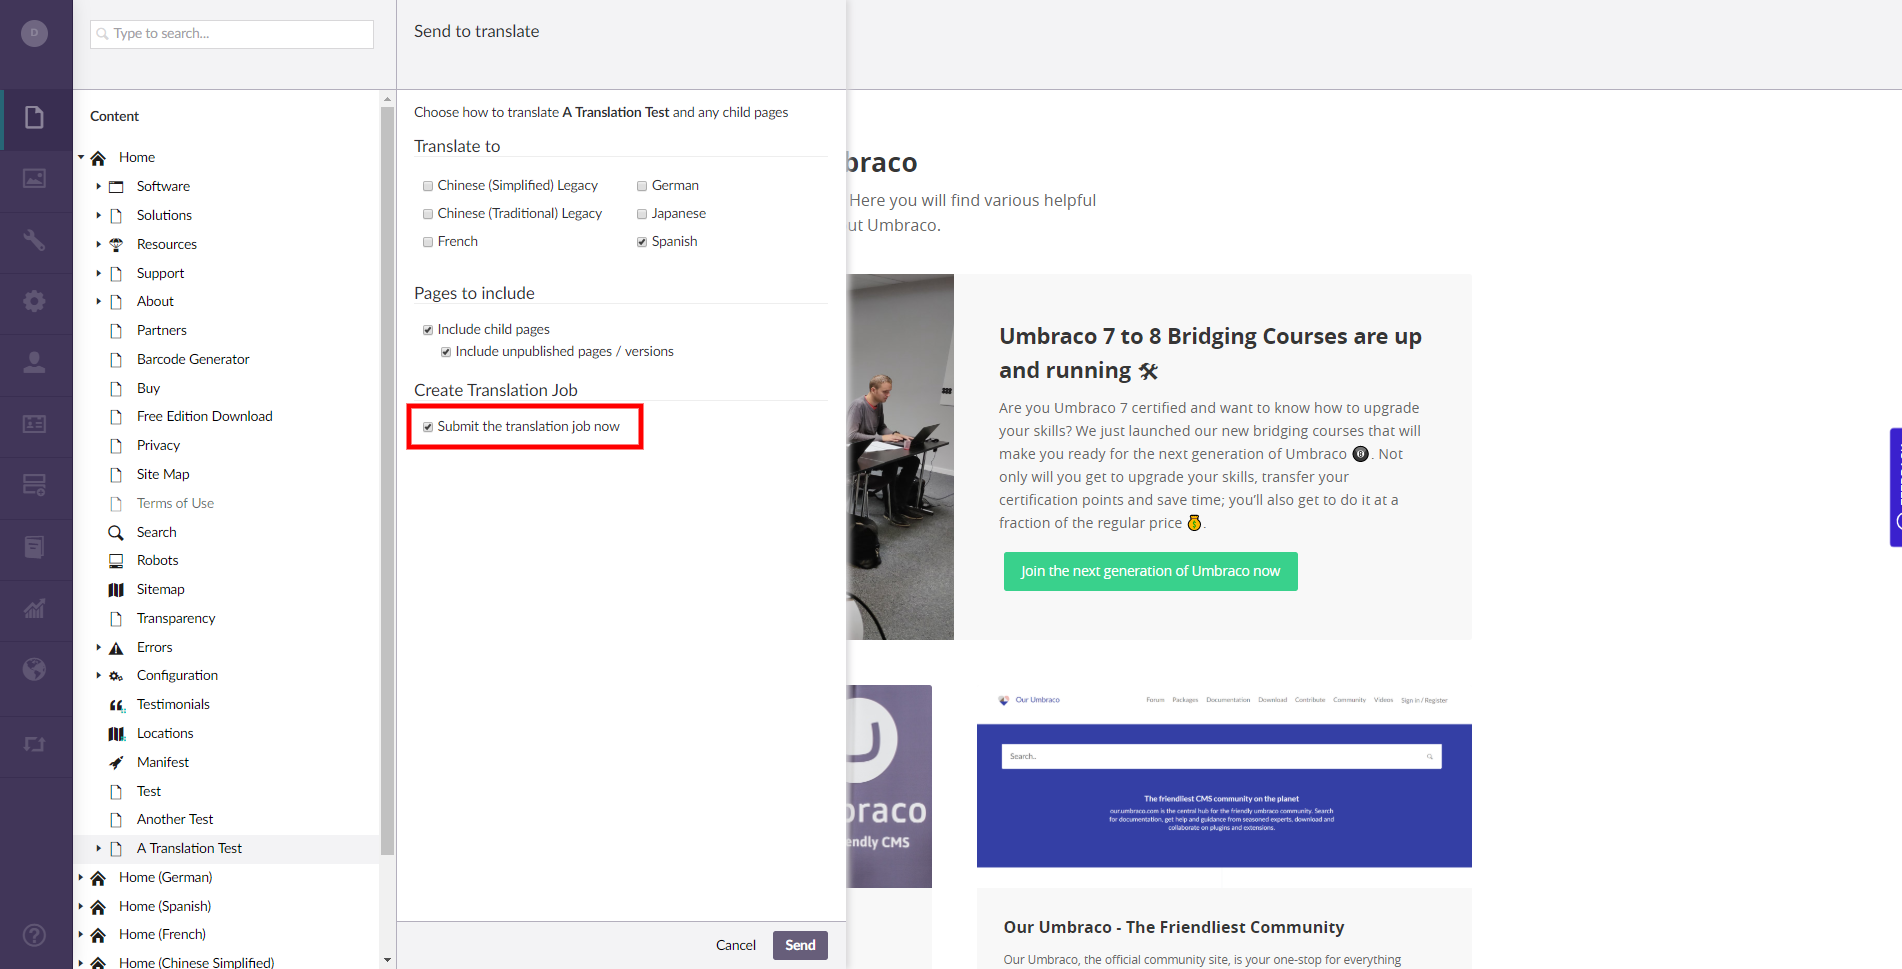Open the Help question mark icon
Screen dimensions: 1902x969
point(34,935)
